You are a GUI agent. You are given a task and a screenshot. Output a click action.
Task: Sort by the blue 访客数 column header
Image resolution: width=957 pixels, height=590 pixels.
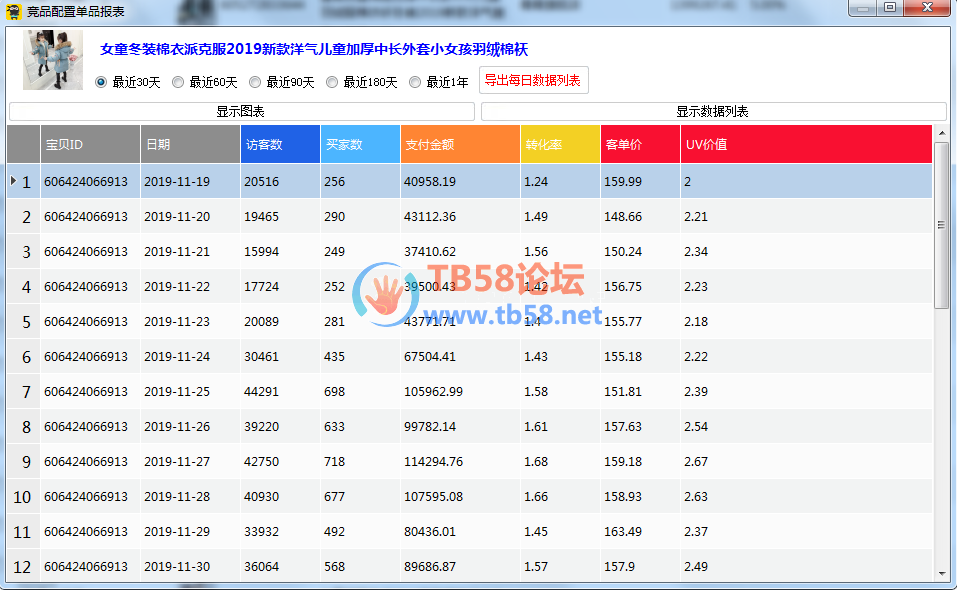tap(280, 144)
